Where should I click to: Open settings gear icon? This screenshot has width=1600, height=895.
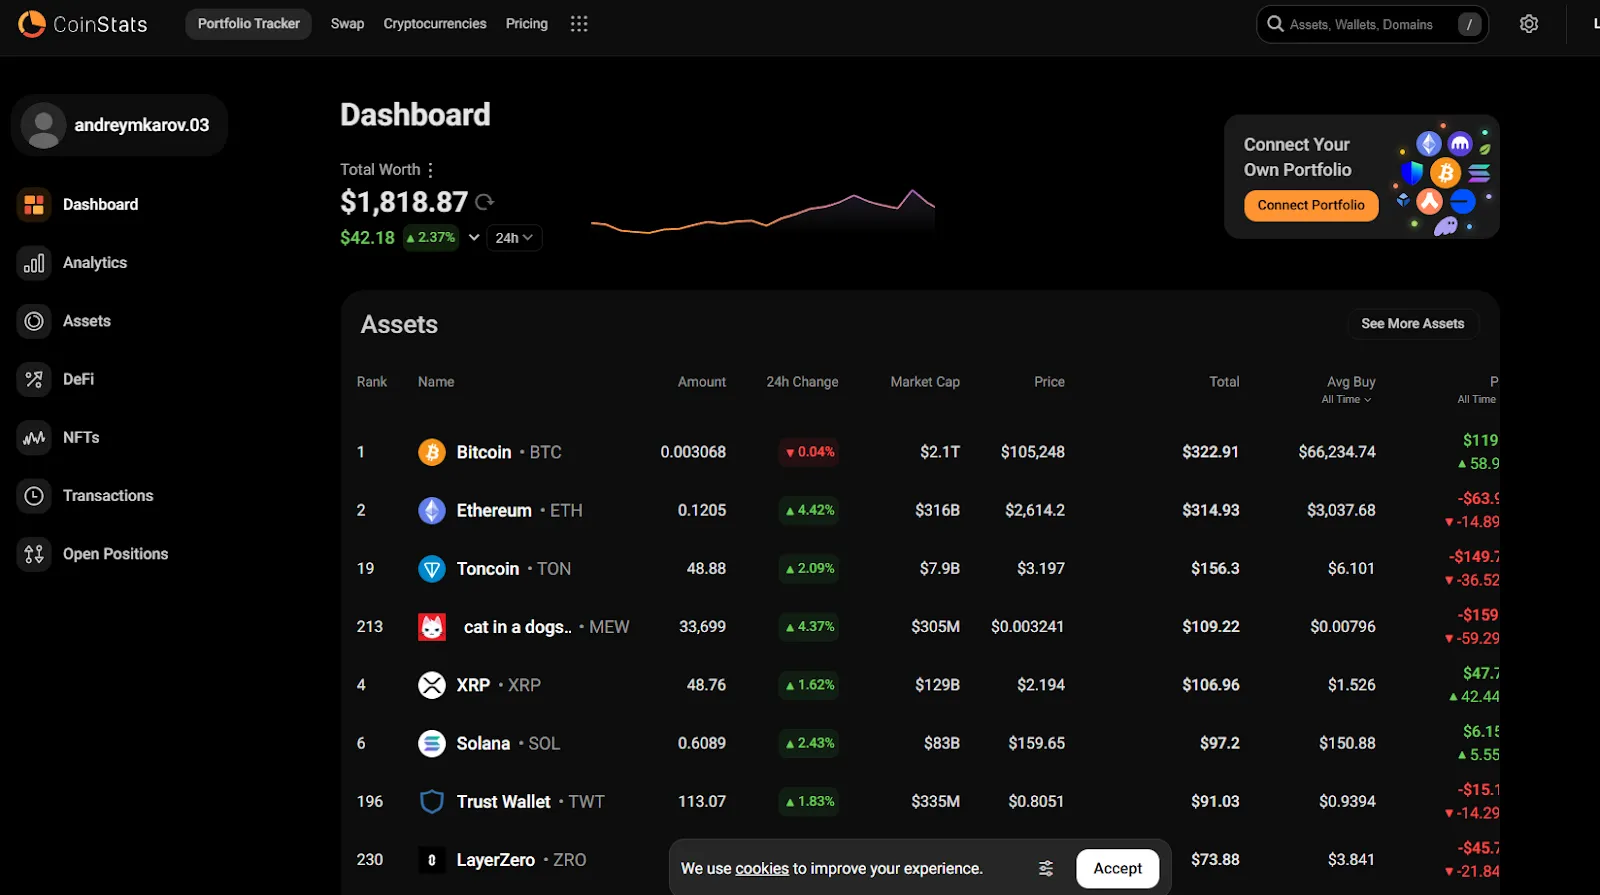tap(1529, 24)
